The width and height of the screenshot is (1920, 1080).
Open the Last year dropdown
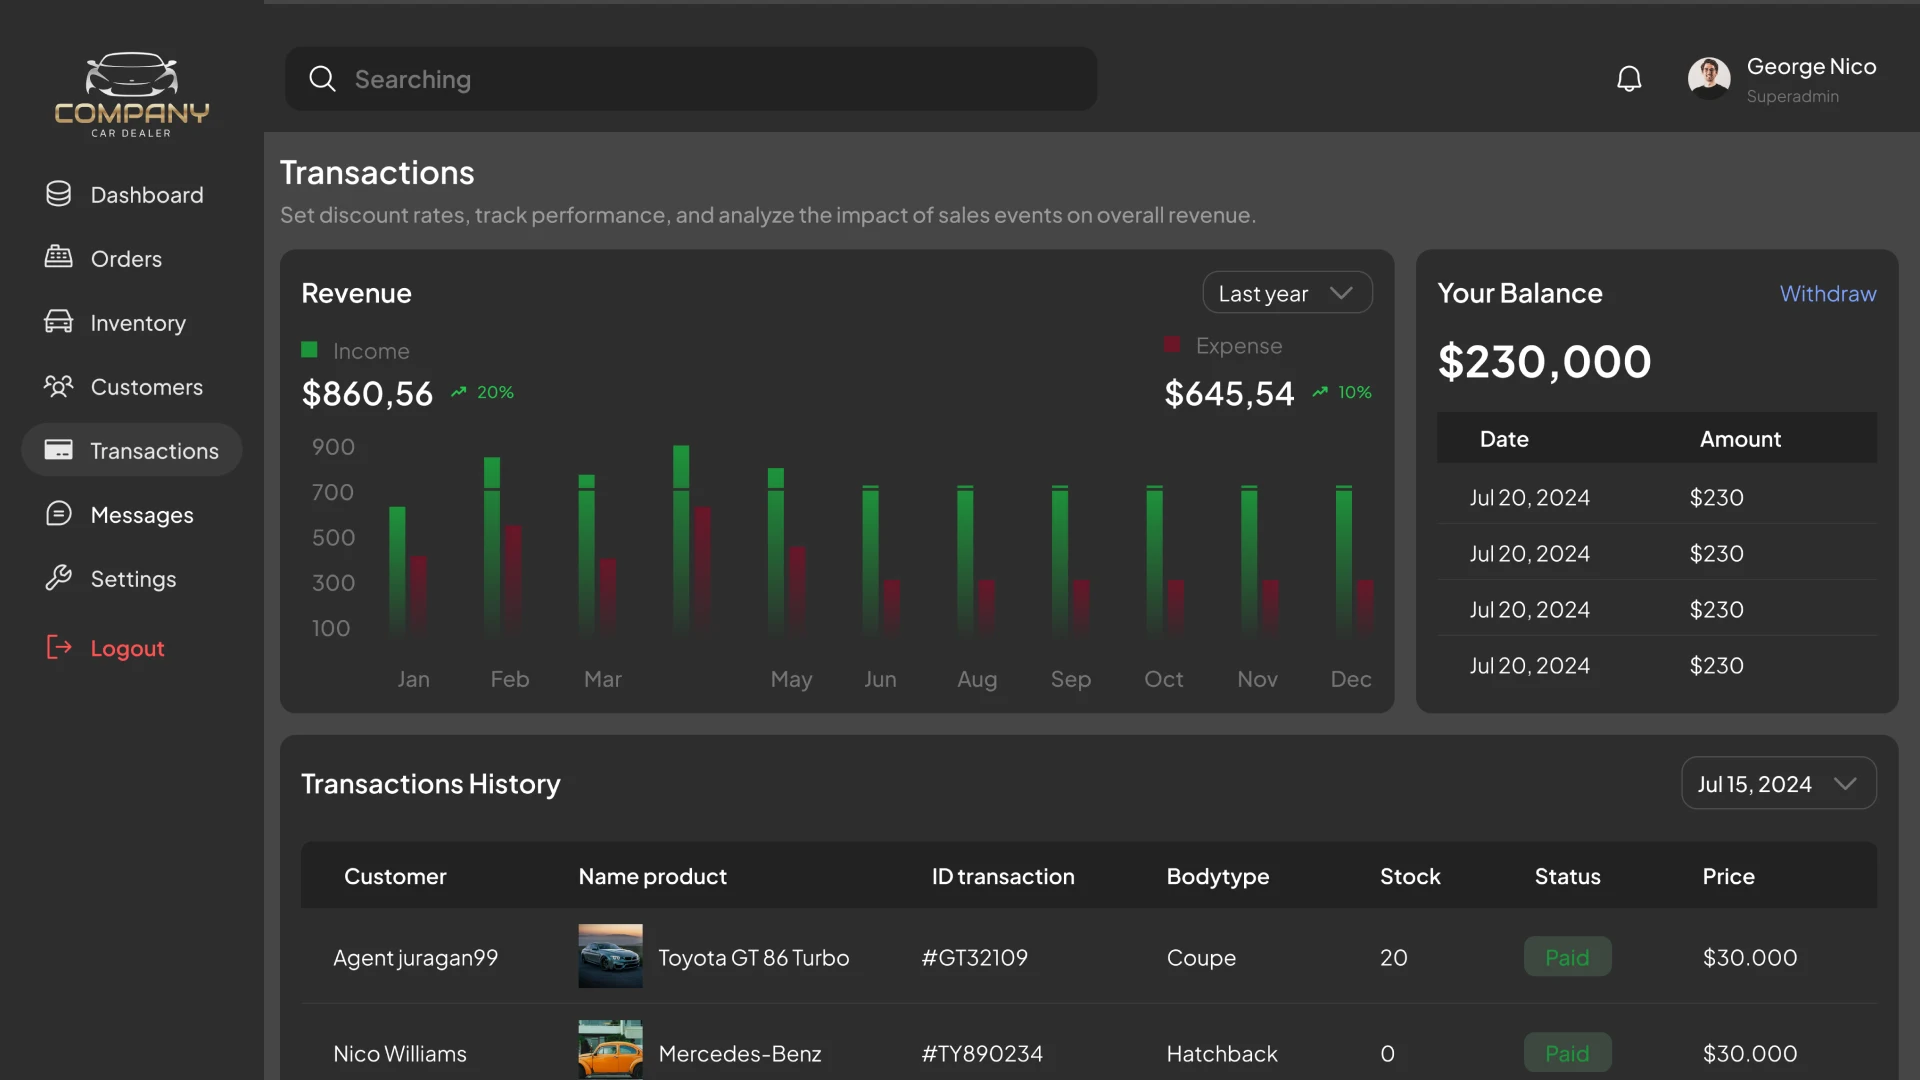(1287, 293)
